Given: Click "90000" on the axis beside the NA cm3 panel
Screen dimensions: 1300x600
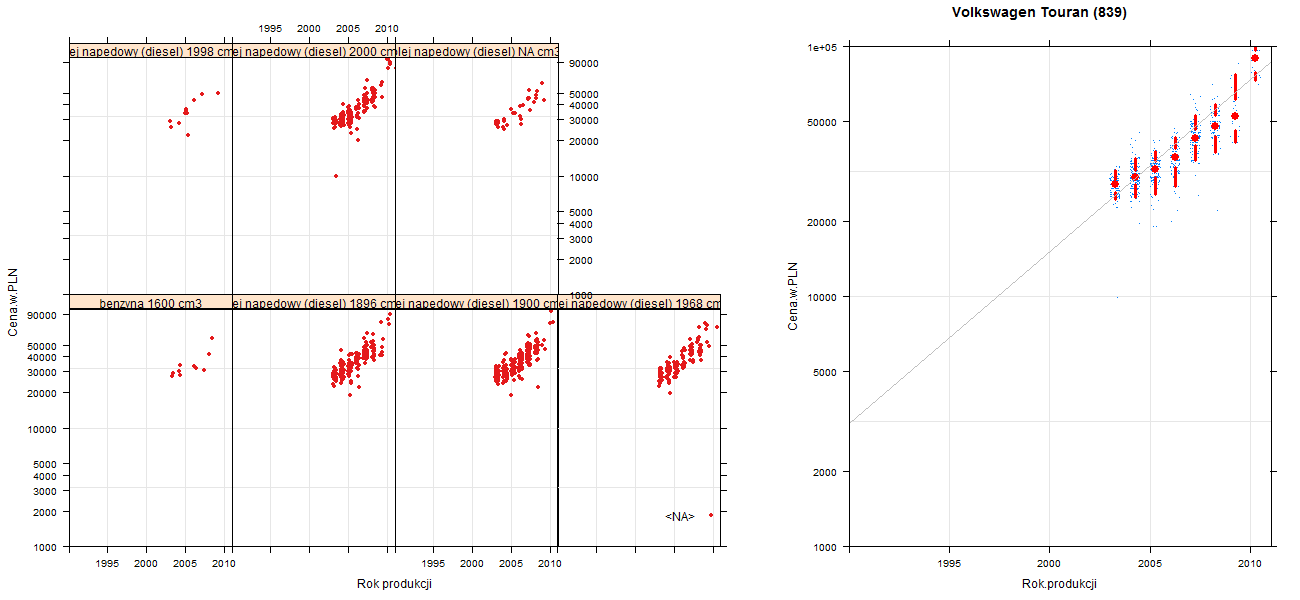Looking at the screenshot, I should click(582, 64).
